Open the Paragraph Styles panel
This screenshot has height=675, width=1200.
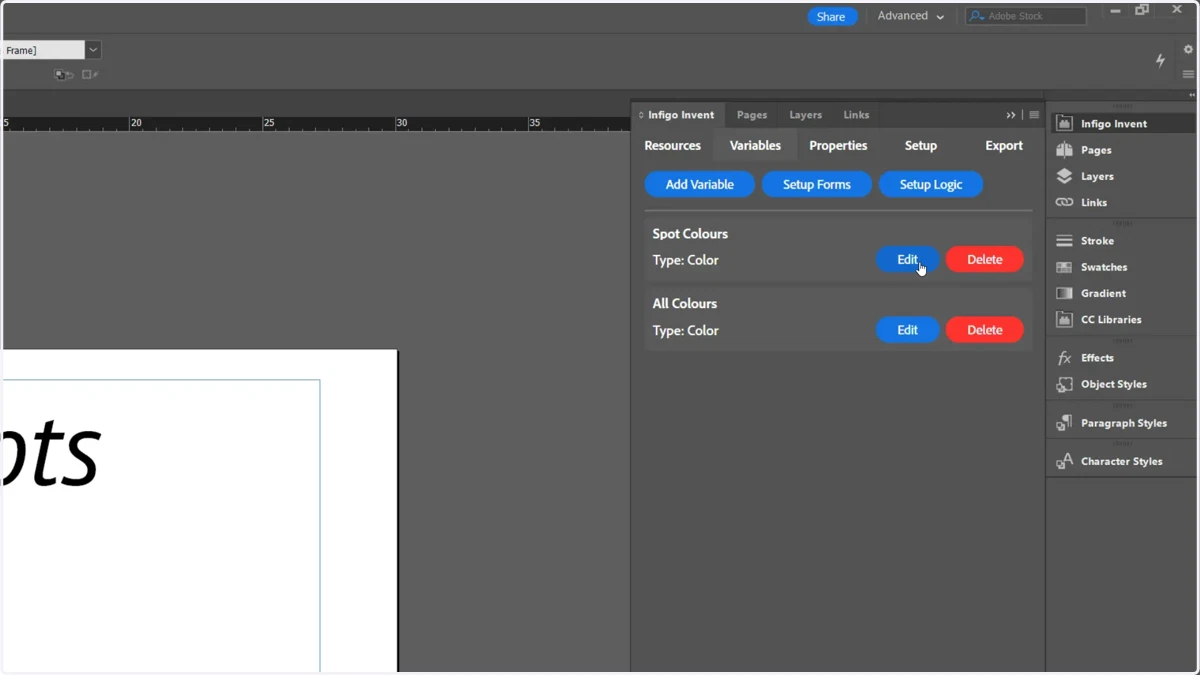click(1121, 423)
